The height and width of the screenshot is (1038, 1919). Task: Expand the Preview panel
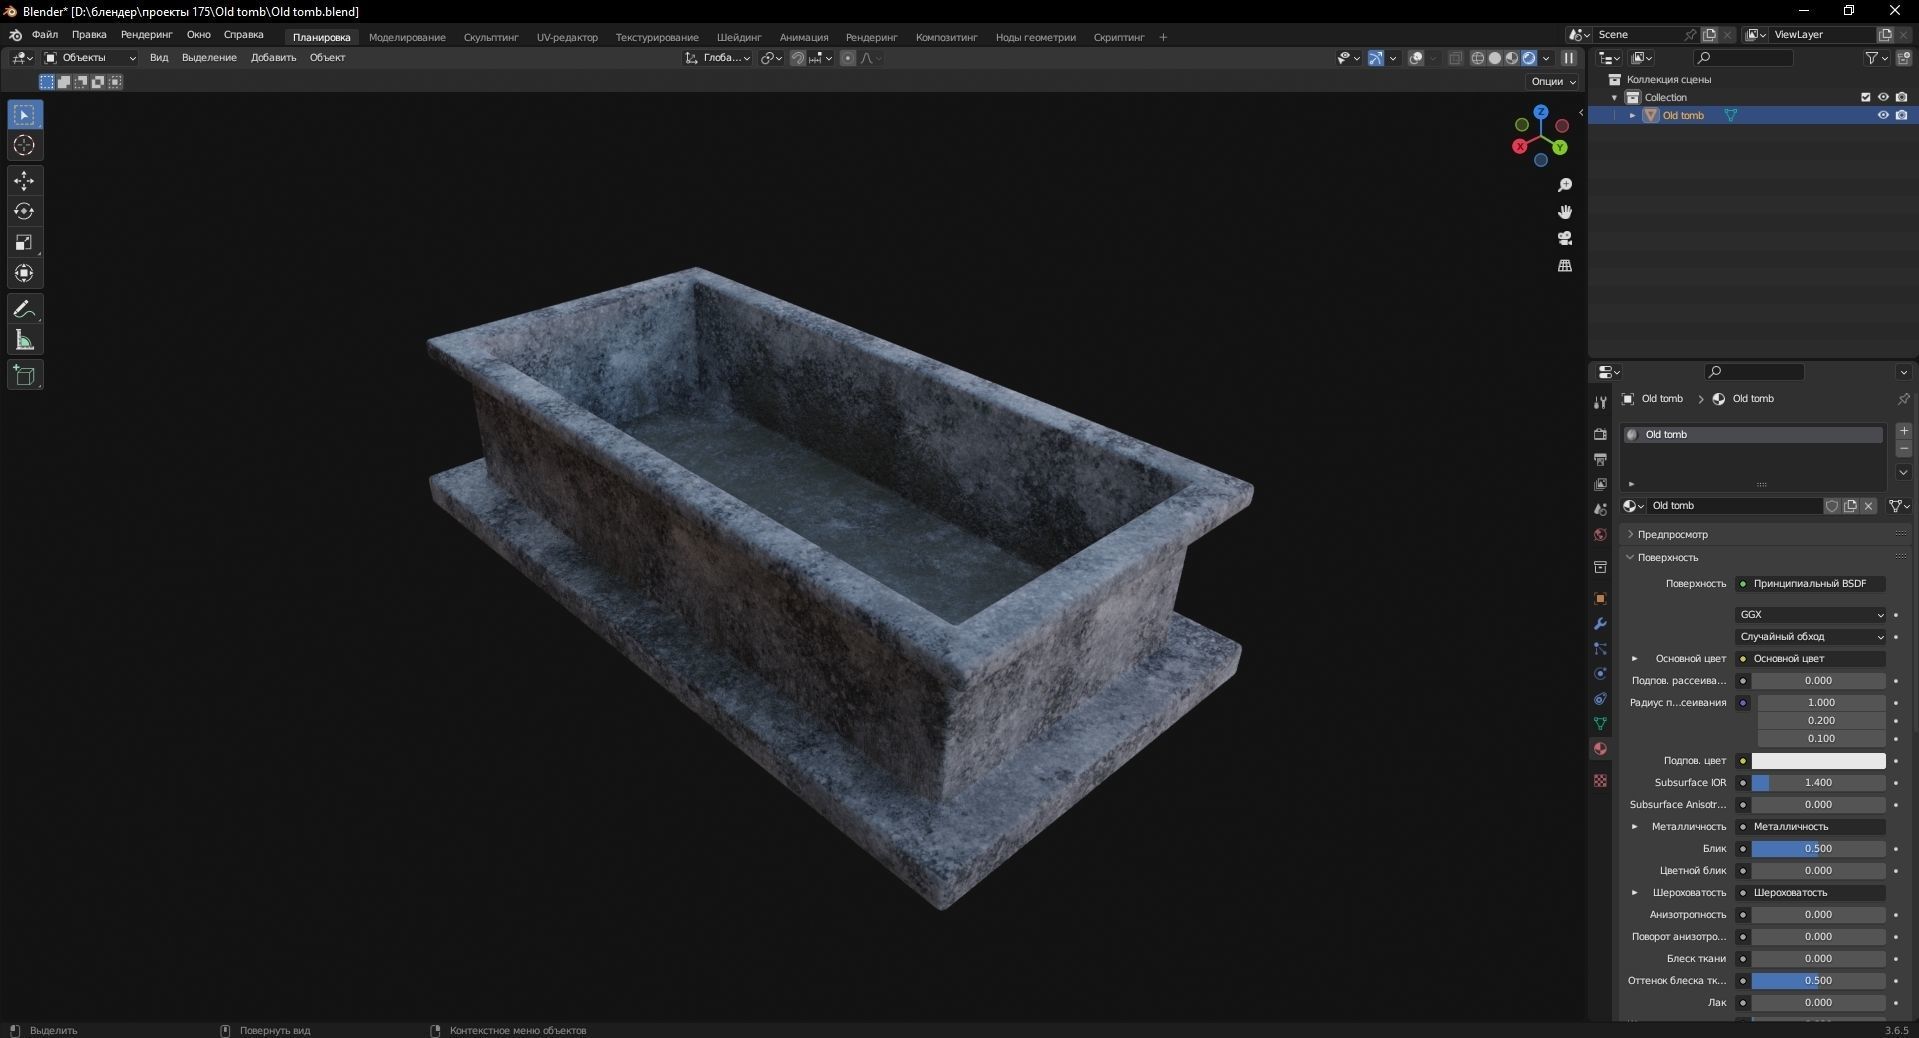tap(1672, 534)
